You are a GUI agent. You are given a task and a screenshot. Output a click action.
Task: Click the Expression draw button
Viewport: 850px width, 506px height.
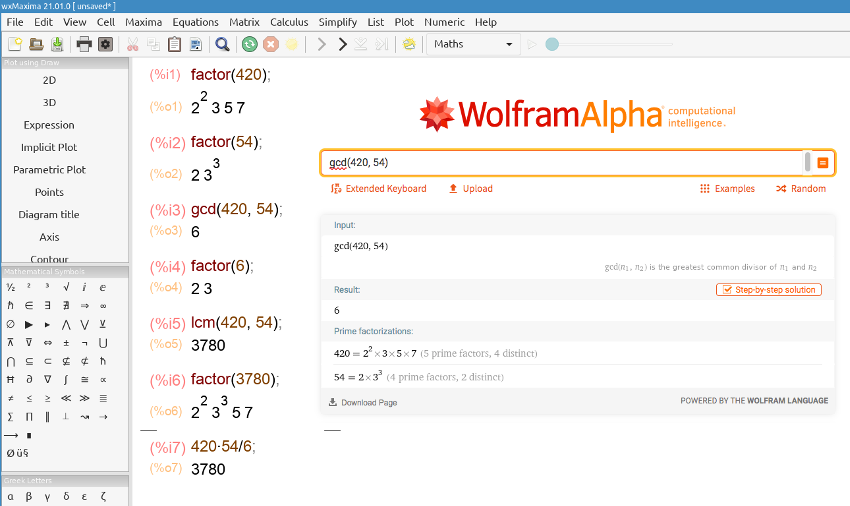[x=49, y=125]
